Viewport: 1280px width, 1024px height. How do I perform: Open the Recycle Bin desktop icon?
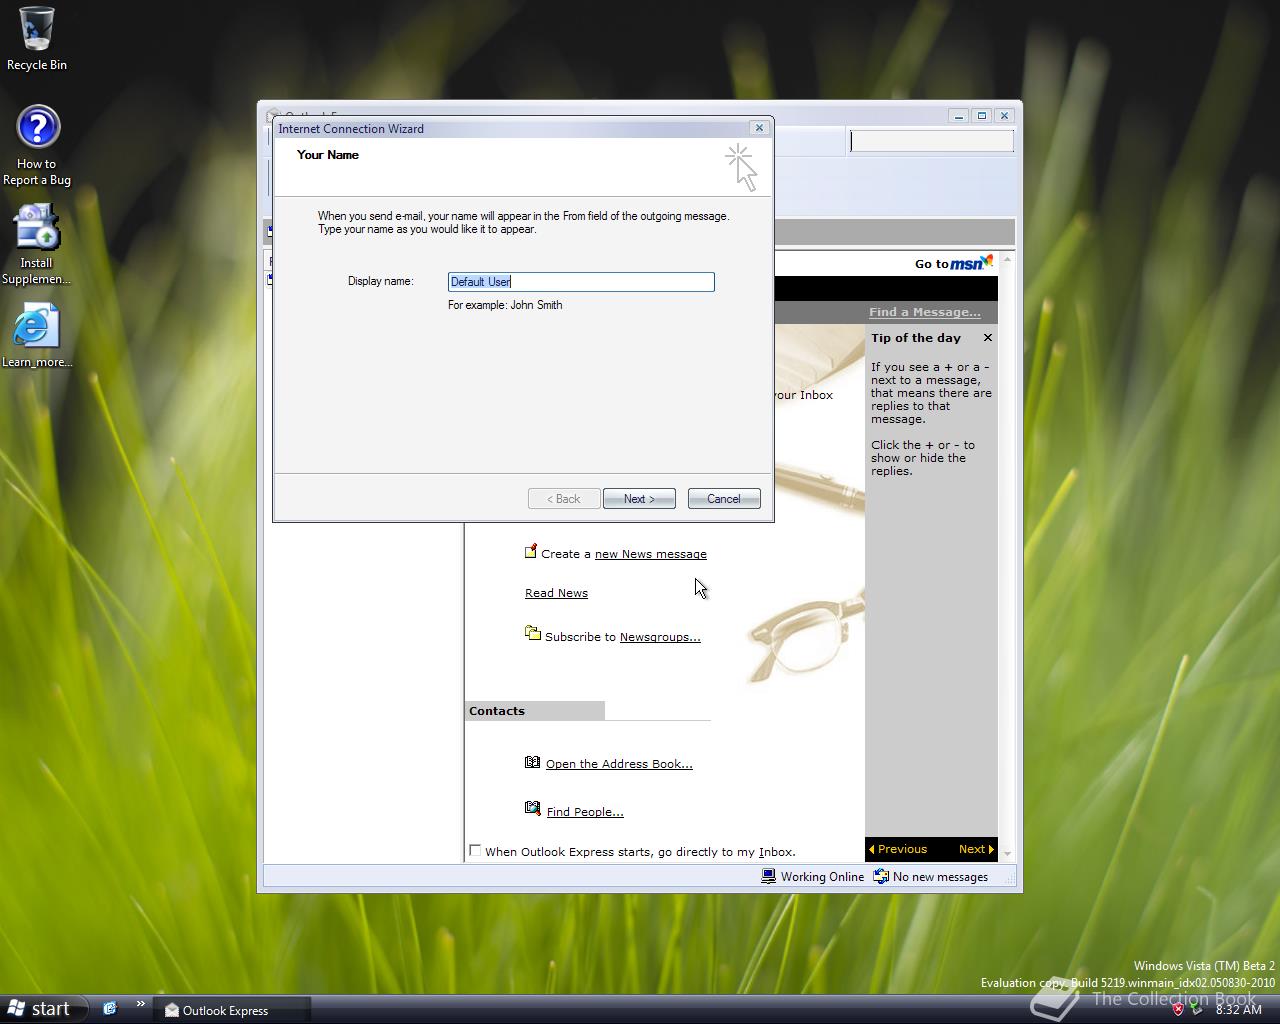coord(37,38)
